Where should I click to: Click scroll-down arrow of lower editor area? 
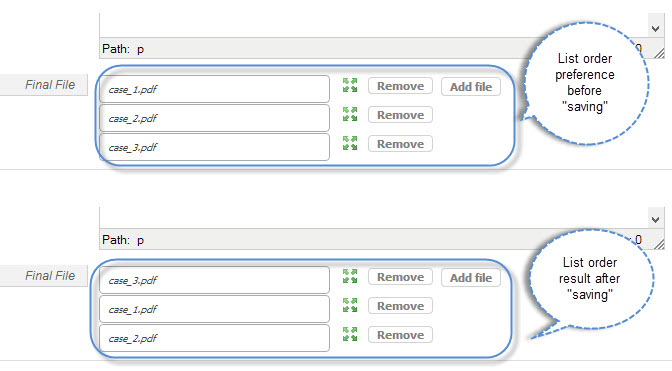[655, 220]
